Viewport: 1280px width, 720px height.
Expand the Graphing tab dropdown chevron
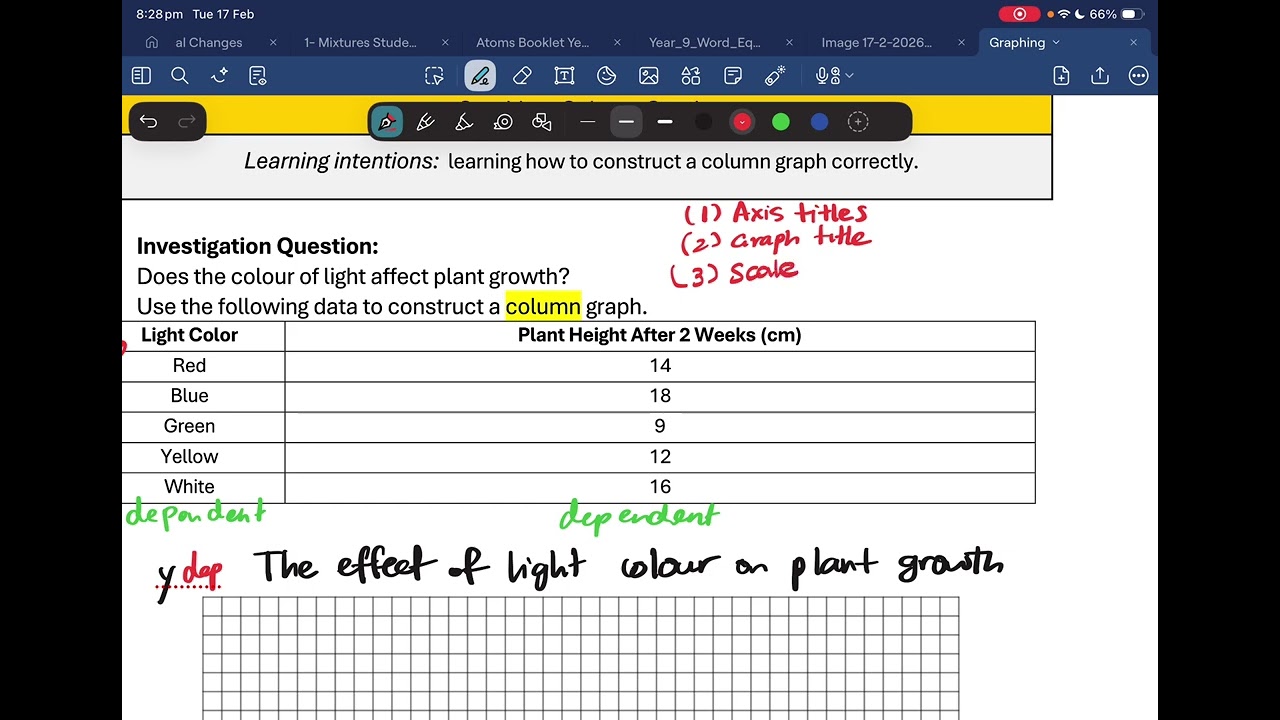1056,43
